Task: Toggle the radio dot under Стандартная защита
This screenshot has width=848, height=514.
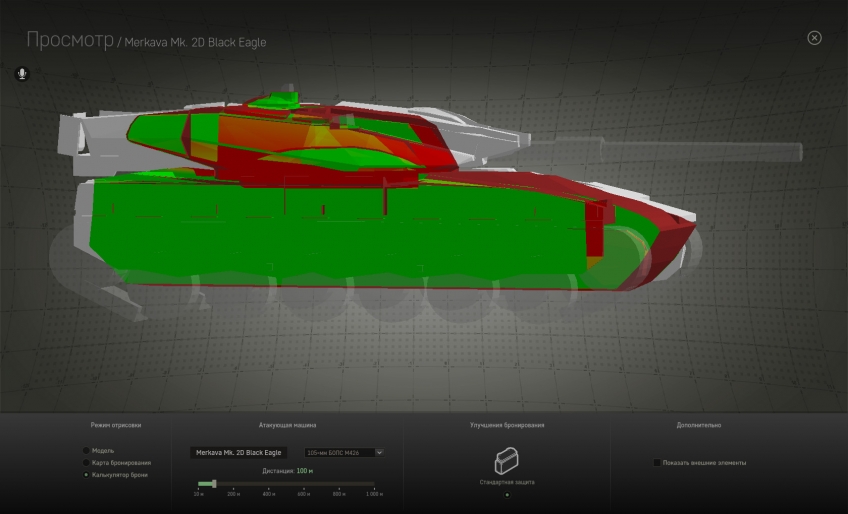Action: click(507, 495)
